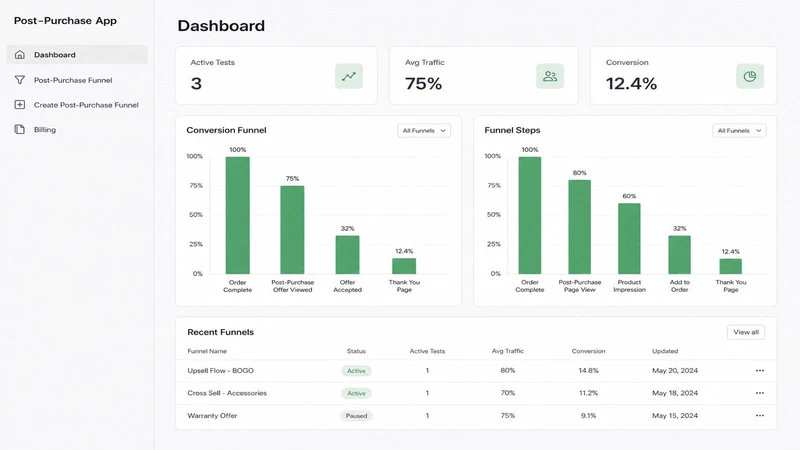Click Active status badge for Cross Sell - Accessories

tap(356, 393)
